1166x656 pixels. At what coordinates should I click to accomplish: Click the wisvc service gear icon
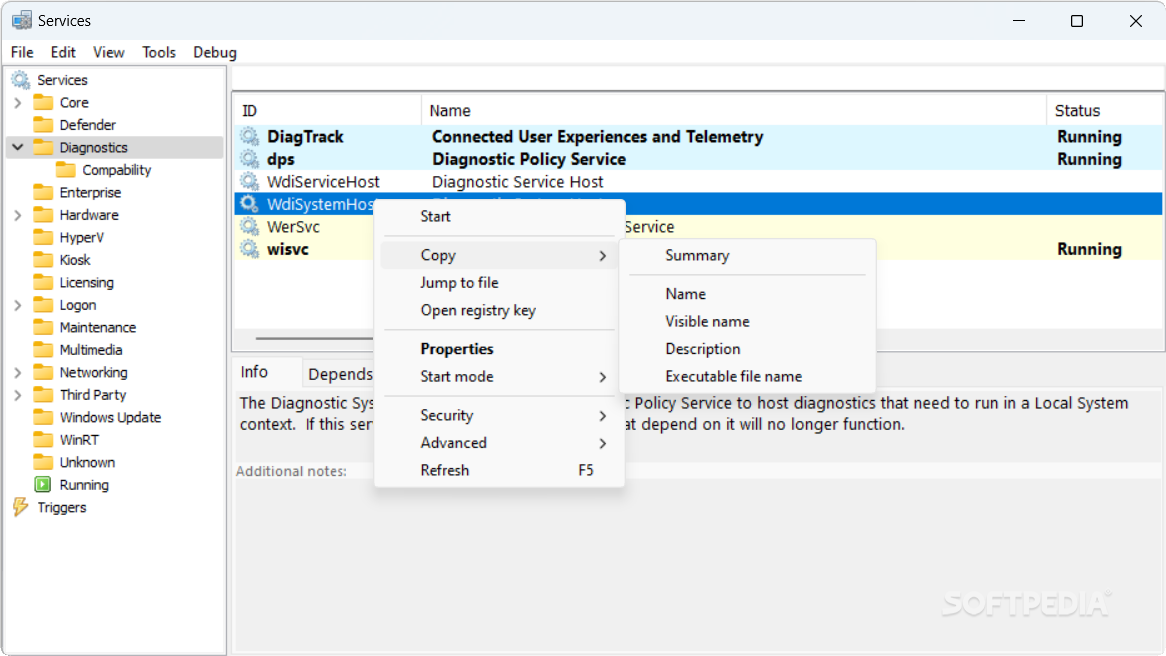[x=249, y=248]
